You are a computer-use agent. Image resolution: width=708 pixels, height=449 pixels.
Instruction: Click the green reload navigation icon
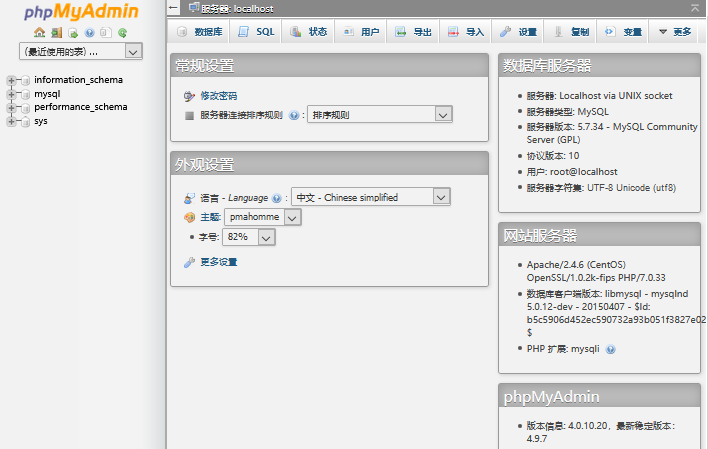click(122, 33)
